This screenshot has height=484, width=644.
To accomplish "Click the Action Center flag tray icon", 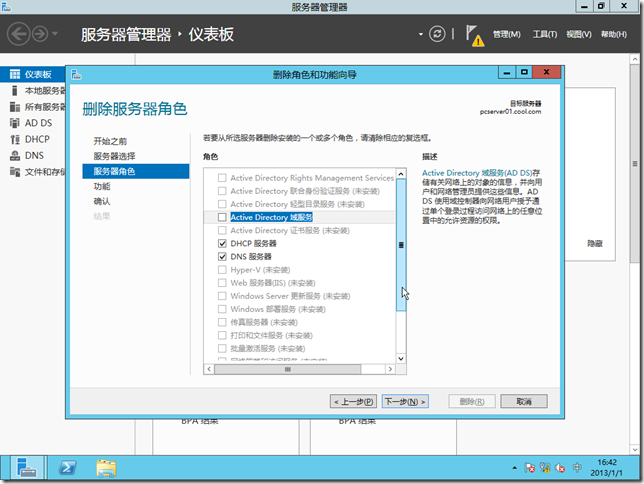I will [530, 468].
